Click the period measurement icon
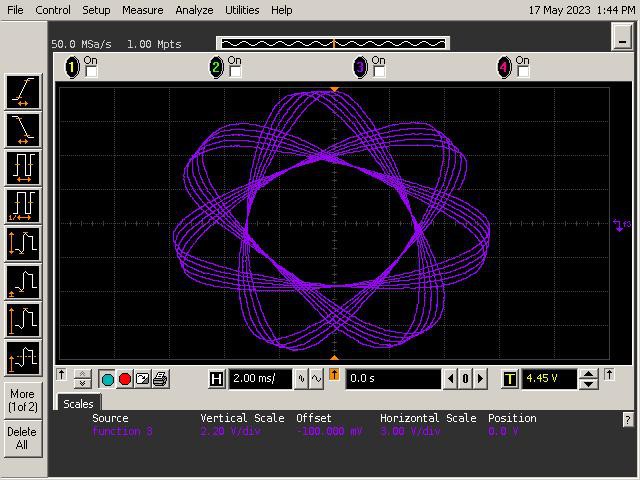Screen dimensions: 640x480 coord(23,167)
